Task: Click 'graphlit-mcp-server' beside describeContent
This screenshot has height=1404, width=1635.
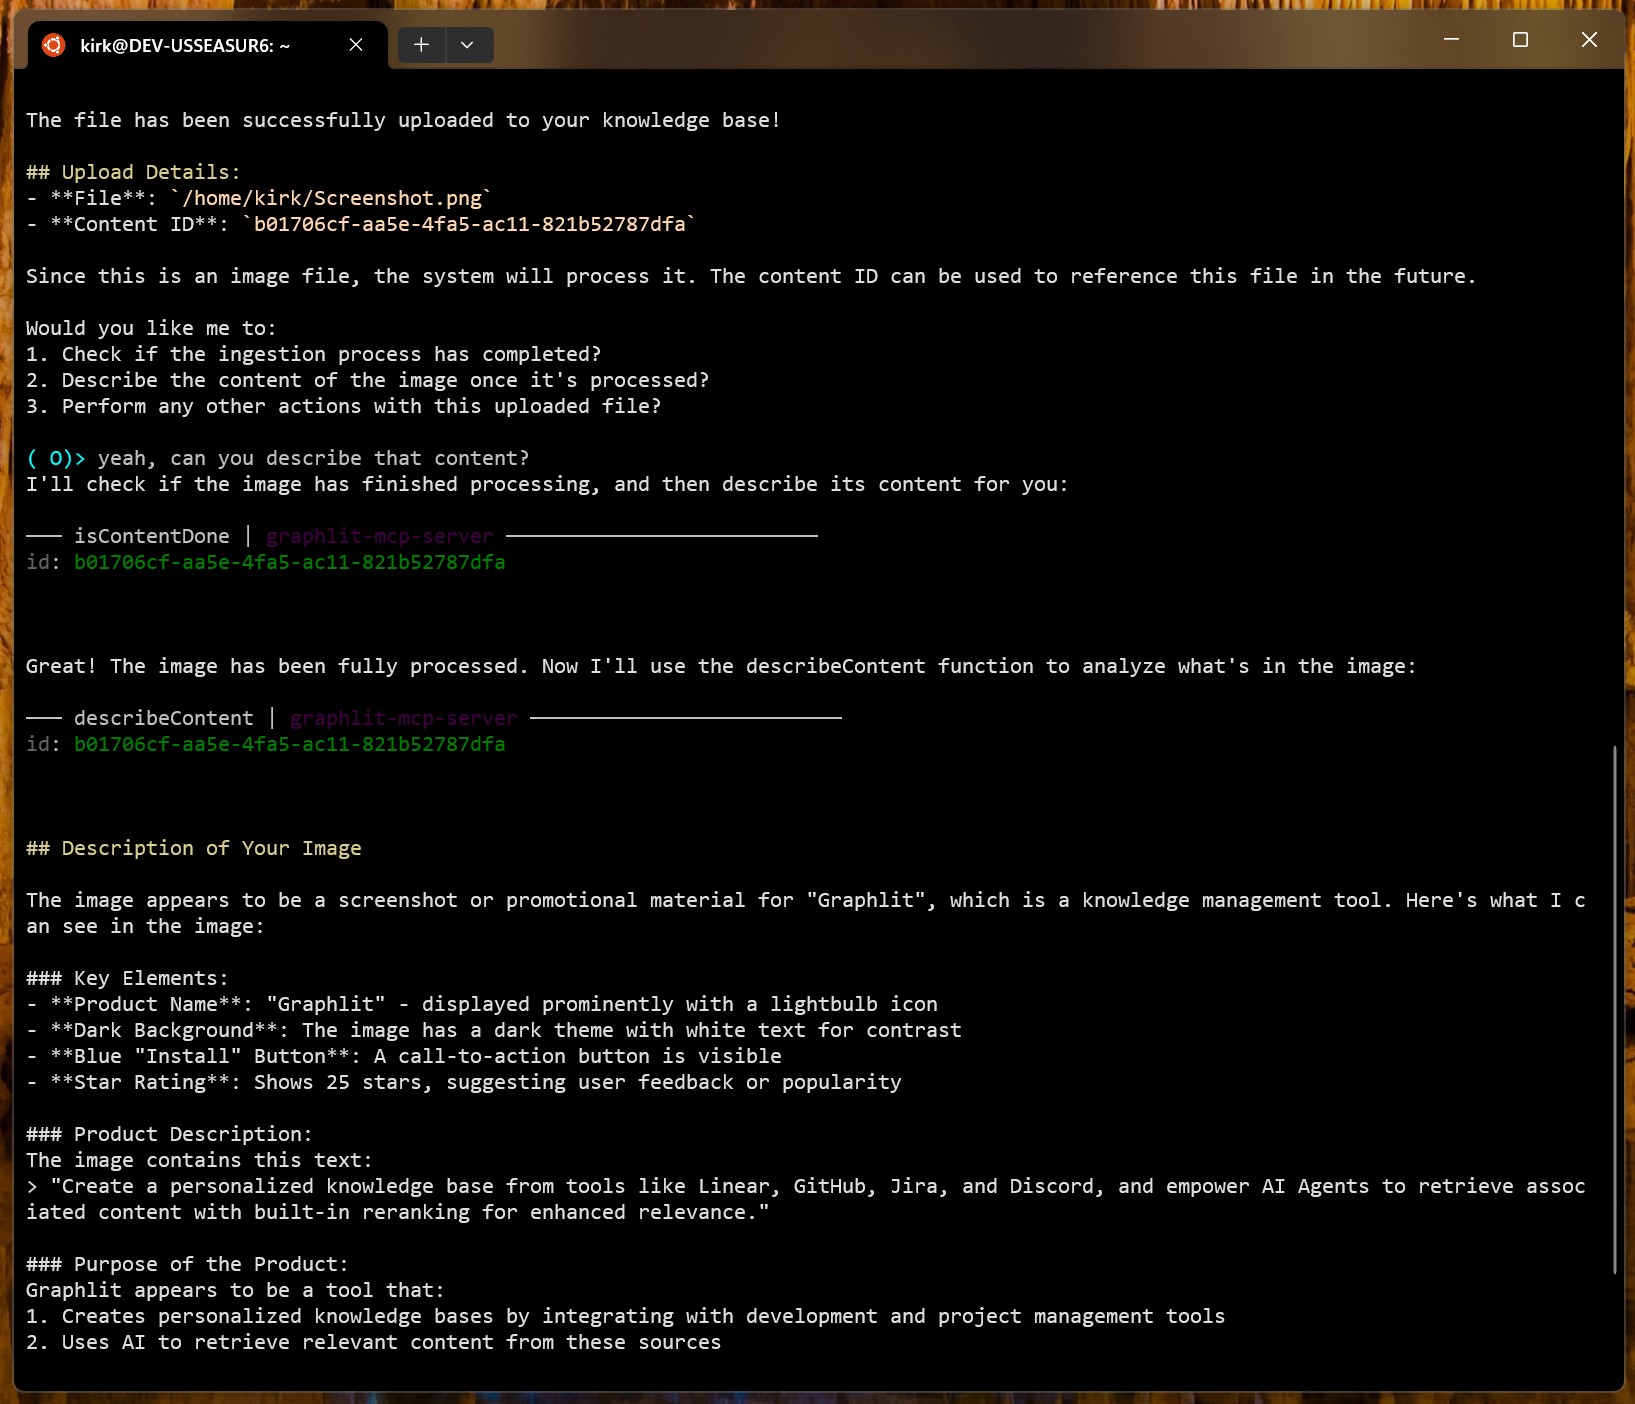Action: click(x=404, y=718)
